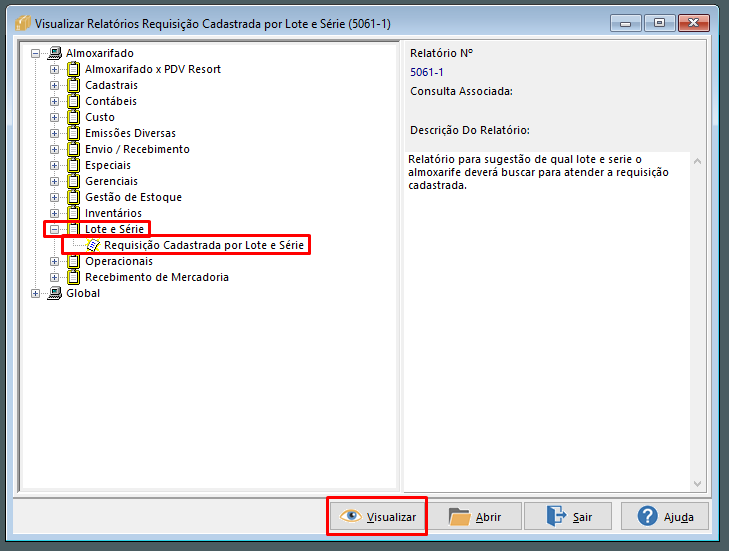Select the Especiais label
729x551 pixels.
point(108,165)
